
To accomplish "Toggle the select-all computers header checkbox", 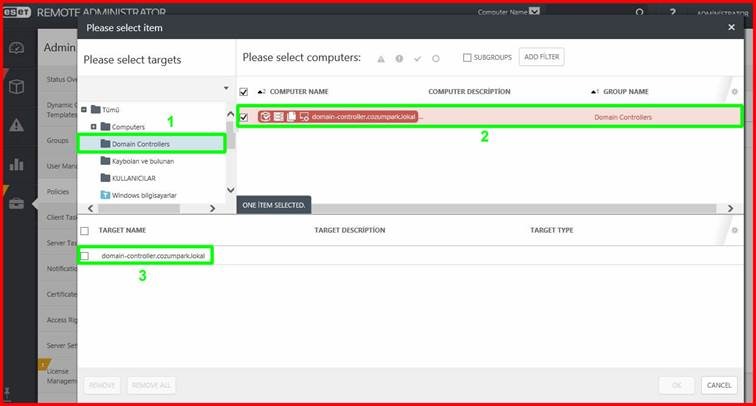I will click(243, 92).
